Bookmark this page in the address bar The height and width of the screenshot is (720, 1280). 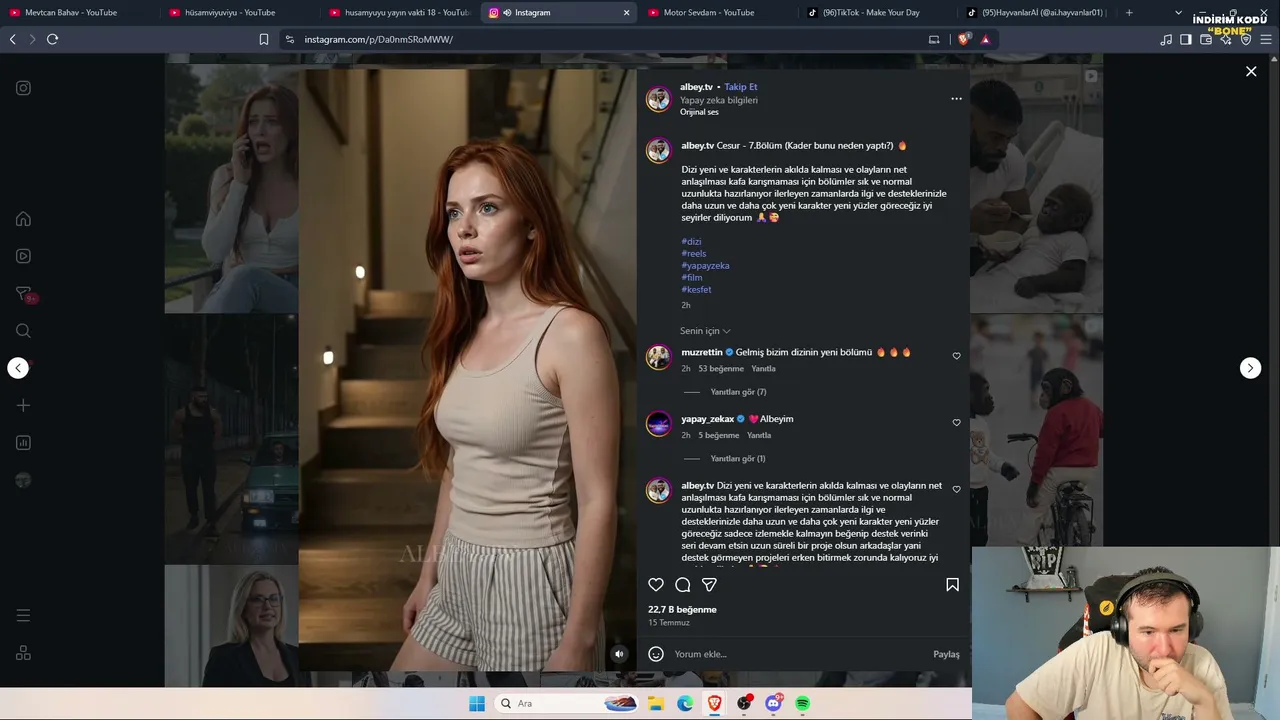[x=264, y=39]
